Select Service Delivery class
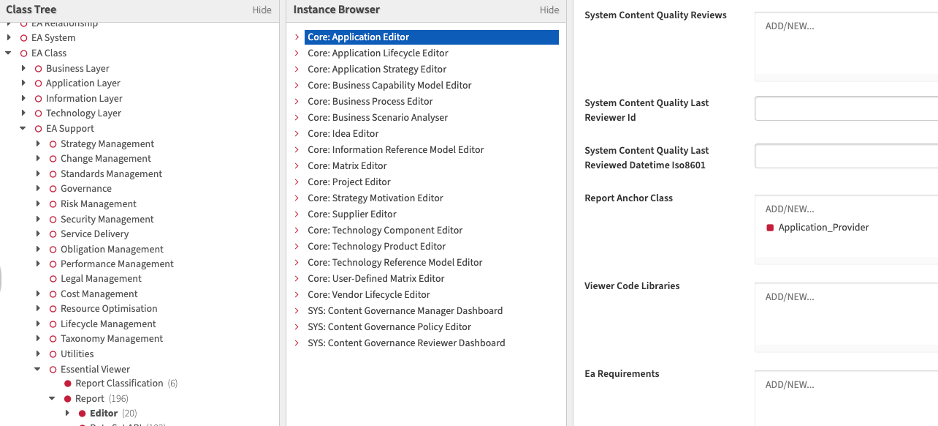The height and width of the screenshot is (426, 938). (95, 233)
